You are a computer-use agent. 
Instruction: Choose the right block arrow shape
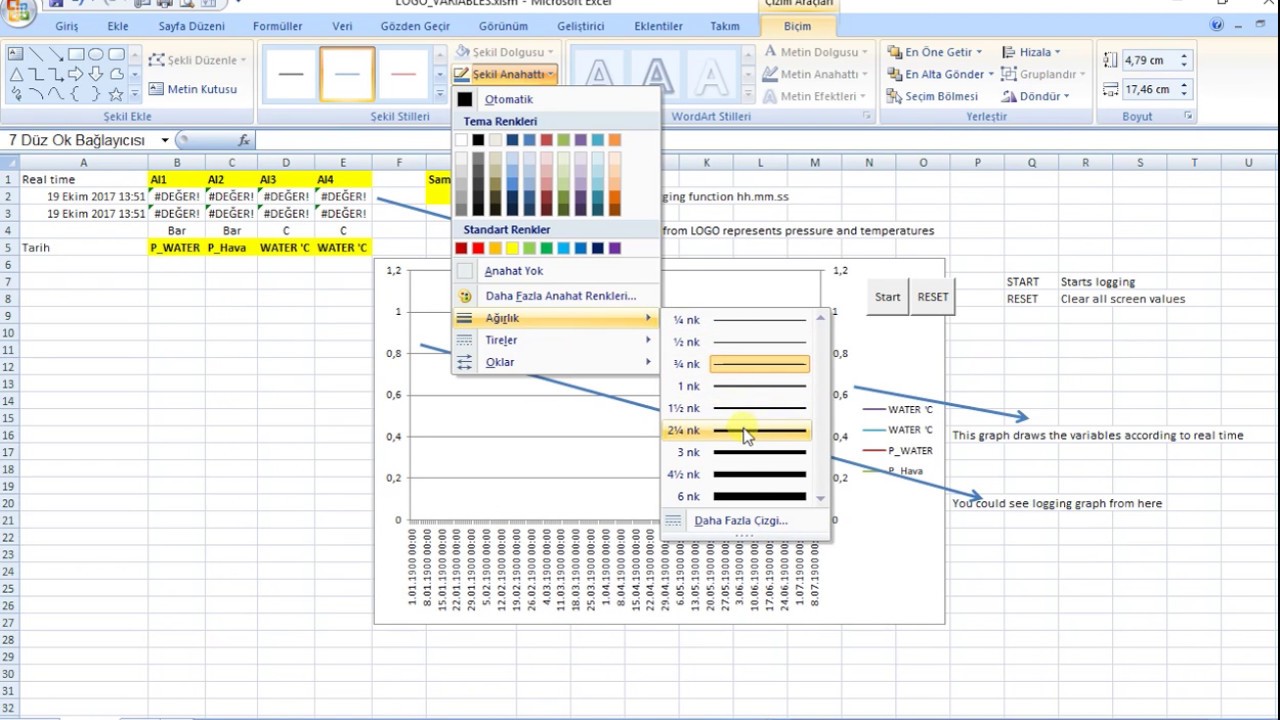click(x=76, y=74)
